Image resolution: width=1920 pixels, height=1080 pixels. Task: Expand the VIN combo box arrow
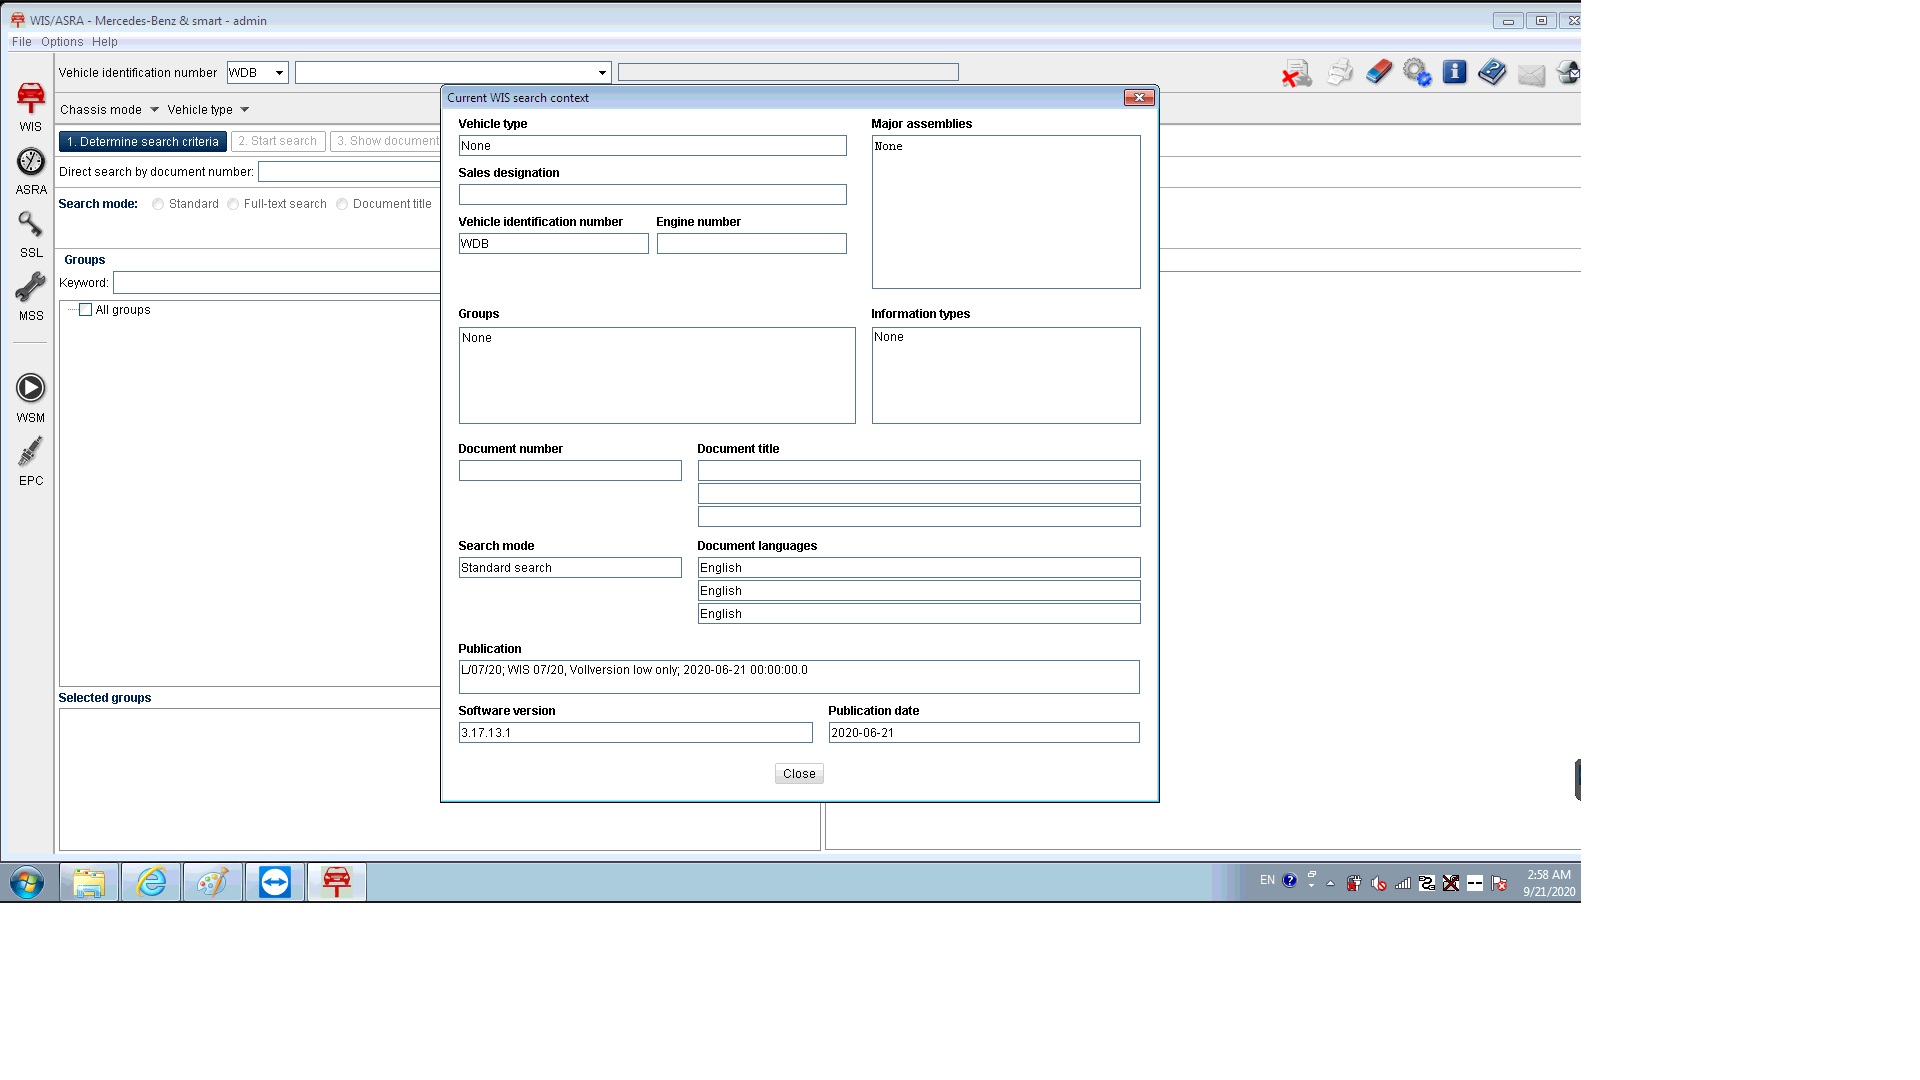coord(602,73)
